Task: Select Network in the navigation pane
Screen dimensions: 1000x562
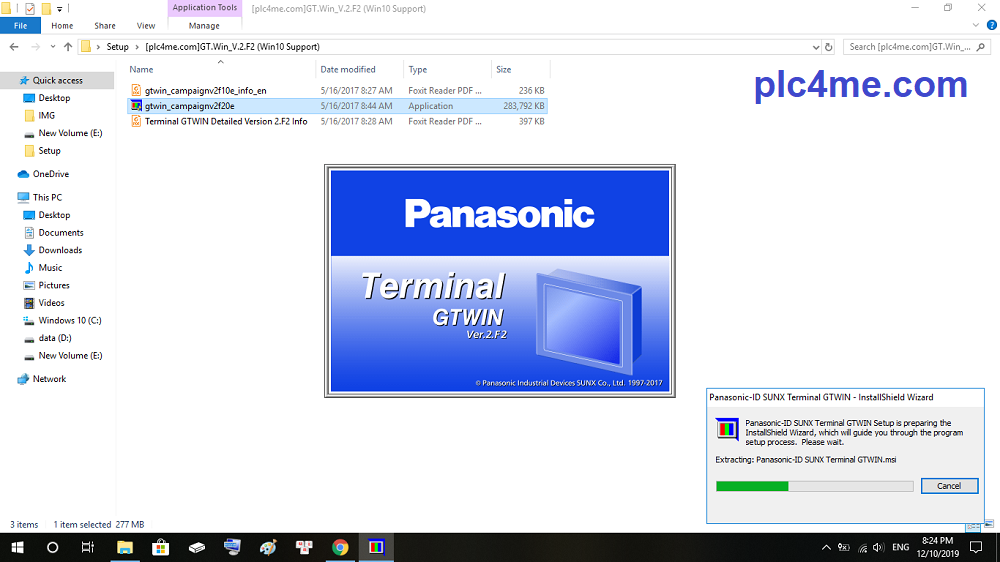Action: [x=49, y=379]
